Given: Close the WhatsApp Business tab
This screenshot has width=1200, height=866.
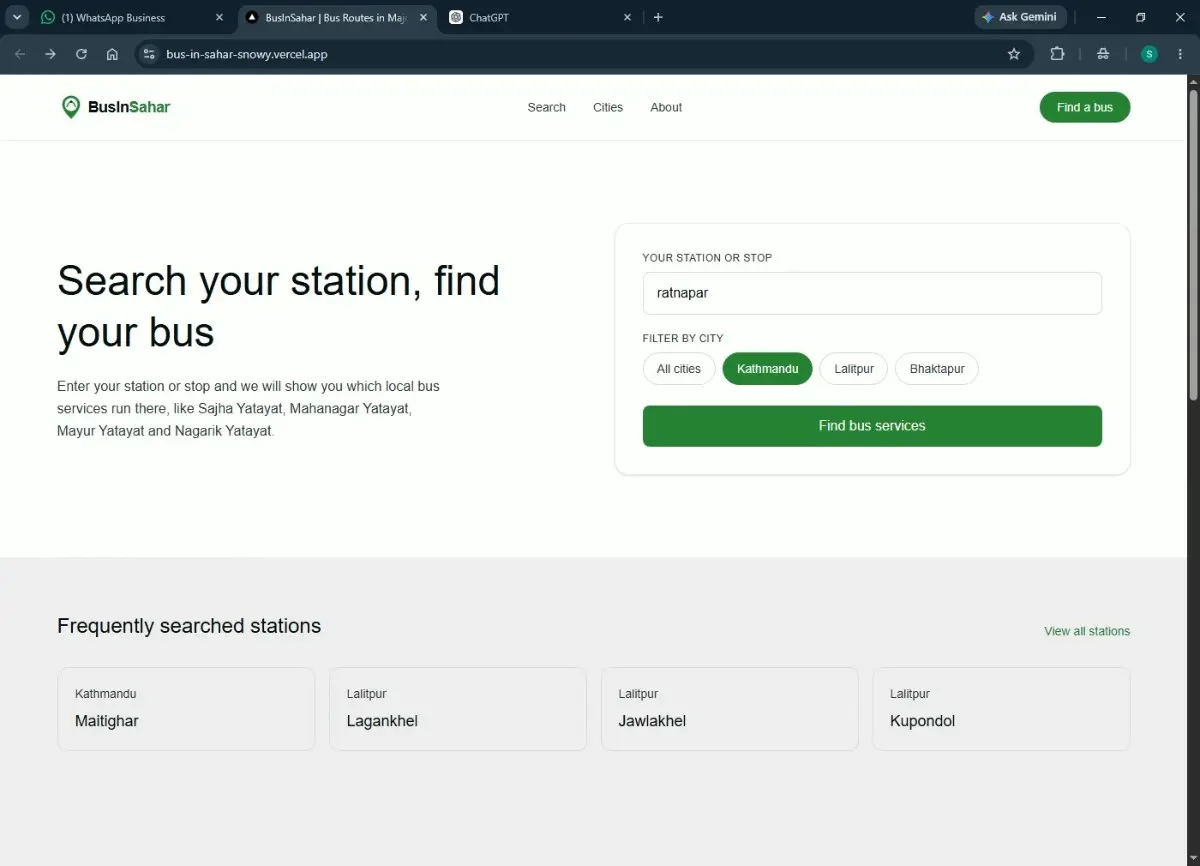Looking at the screenshot, I should (x=219, y=18).
